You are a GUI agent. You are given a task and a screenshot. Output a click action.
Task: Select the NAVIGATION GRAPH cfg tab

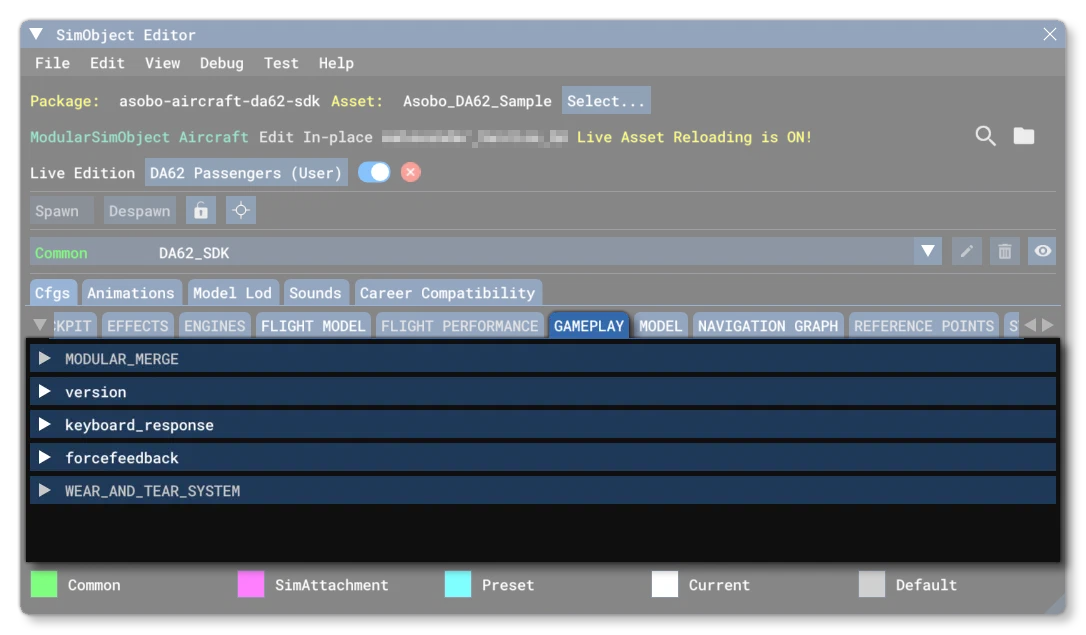pyautogui.click(x=767, y=325)
